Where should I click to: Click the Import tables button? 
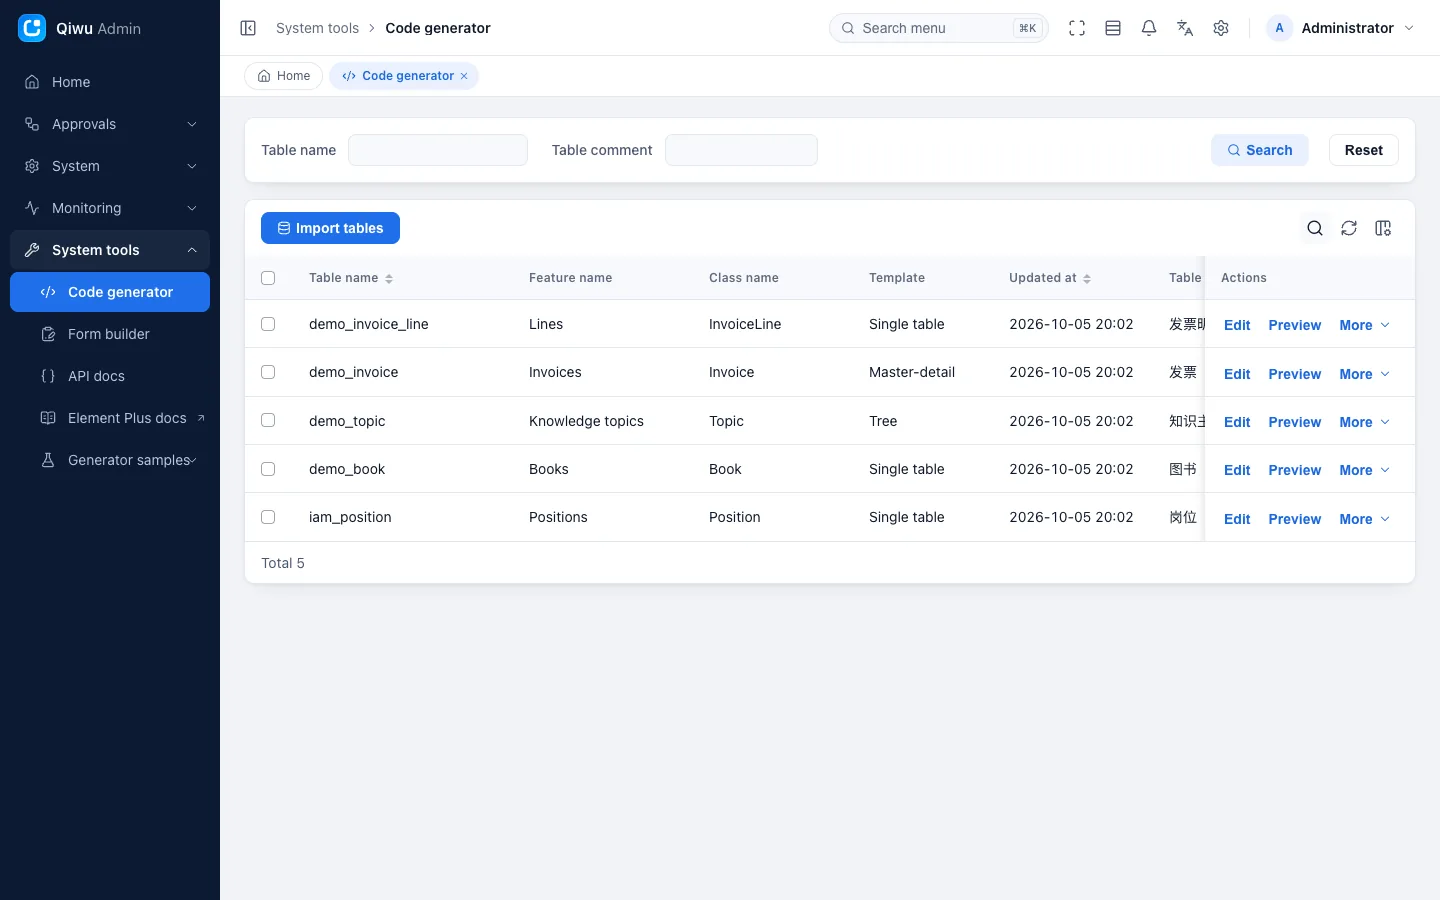tap(330, 228)
